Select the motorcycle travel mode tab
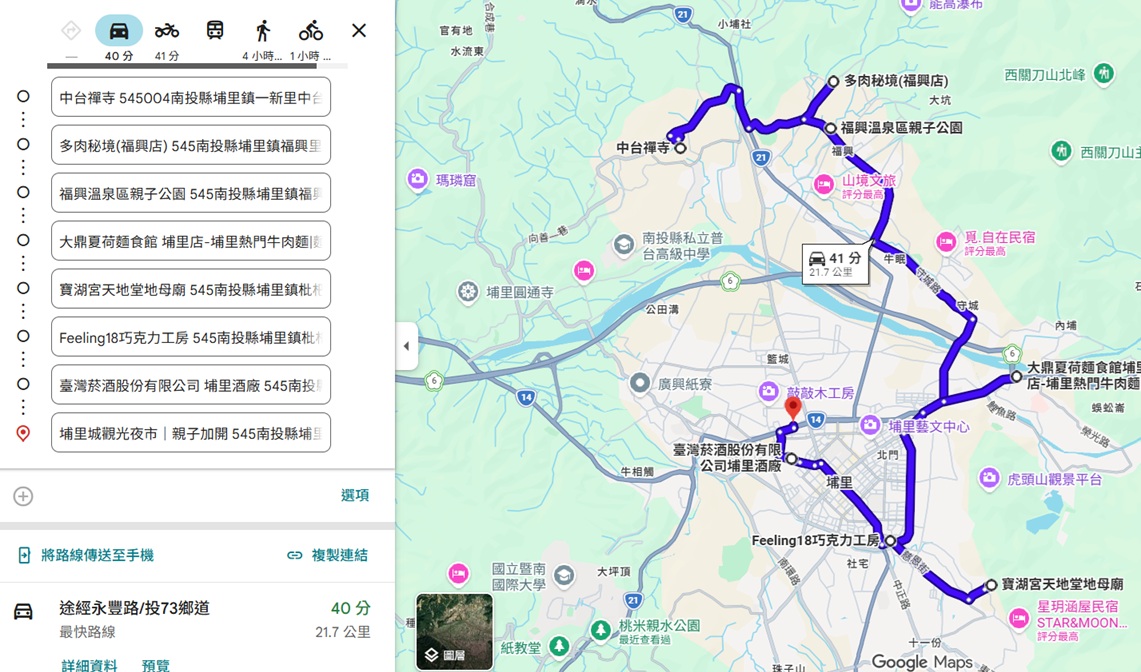Viewport: 1141px width, 672px height. 167,31
